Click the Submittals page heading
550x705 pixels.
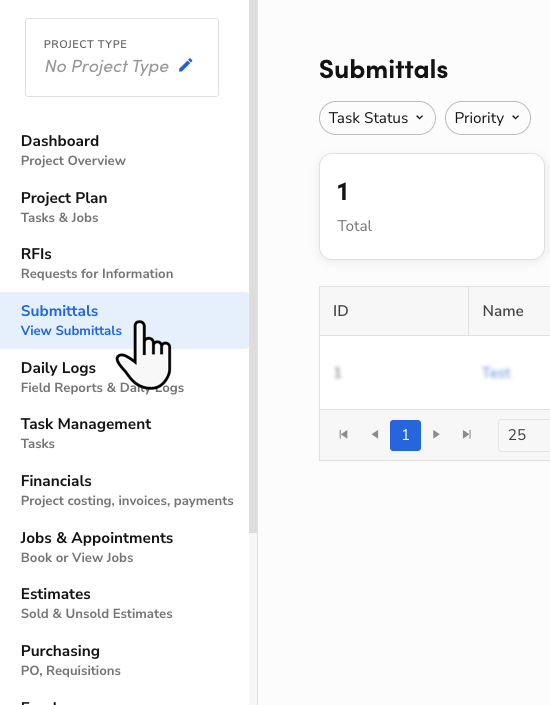pyautogui.click(x=383, y=69)
